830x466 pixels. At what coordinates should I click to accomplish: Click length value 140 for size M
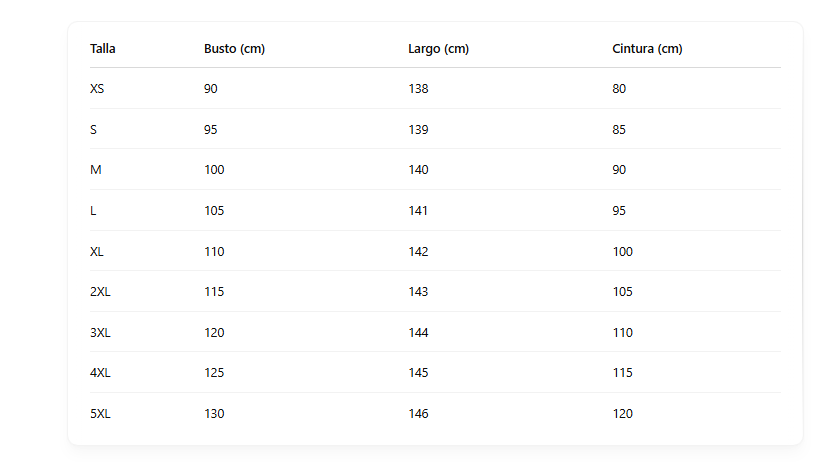418,170
